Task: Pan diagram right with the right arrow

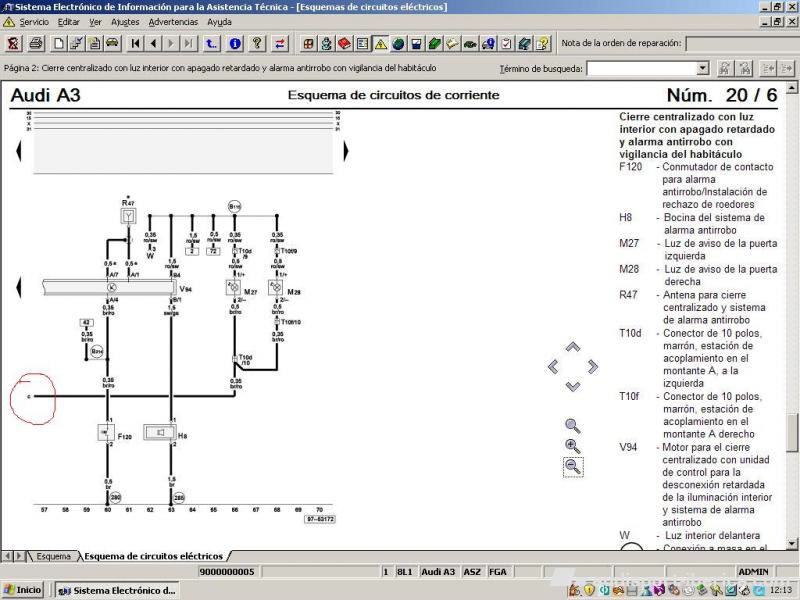Action: 592,366
